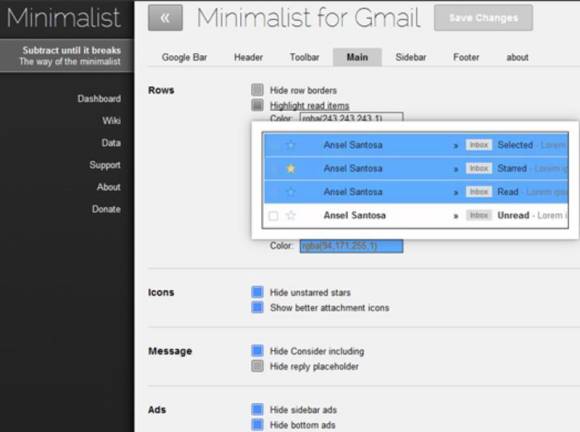
Task: Edit the read items color field
Action: [351, 117]
